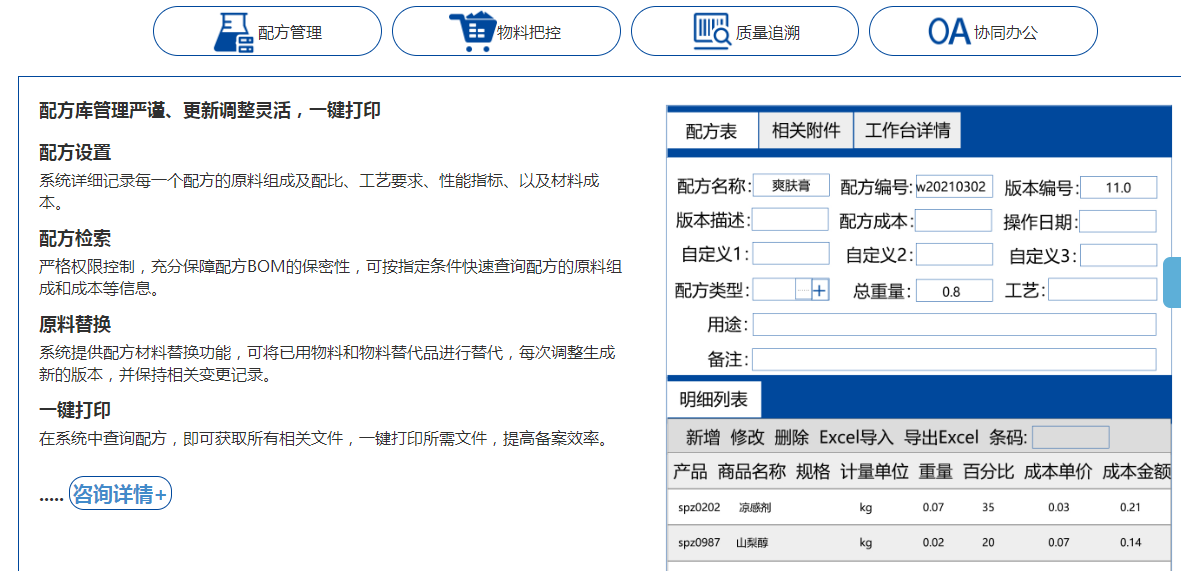The width and height of the screenshot is (1181, 571).
Task: Click the 条码 input box
Action: click(1070, 437)
